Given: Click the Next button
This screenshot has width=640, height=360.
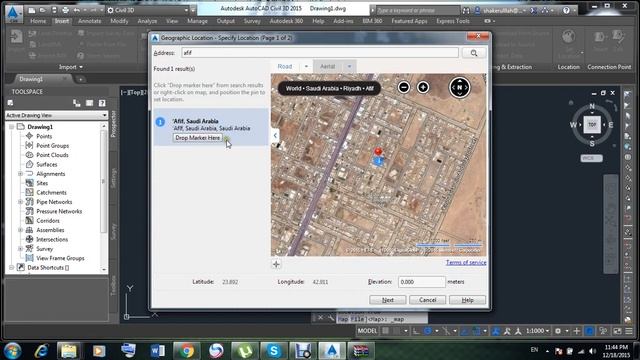Looking at the screenshot, I should (388, 300).
